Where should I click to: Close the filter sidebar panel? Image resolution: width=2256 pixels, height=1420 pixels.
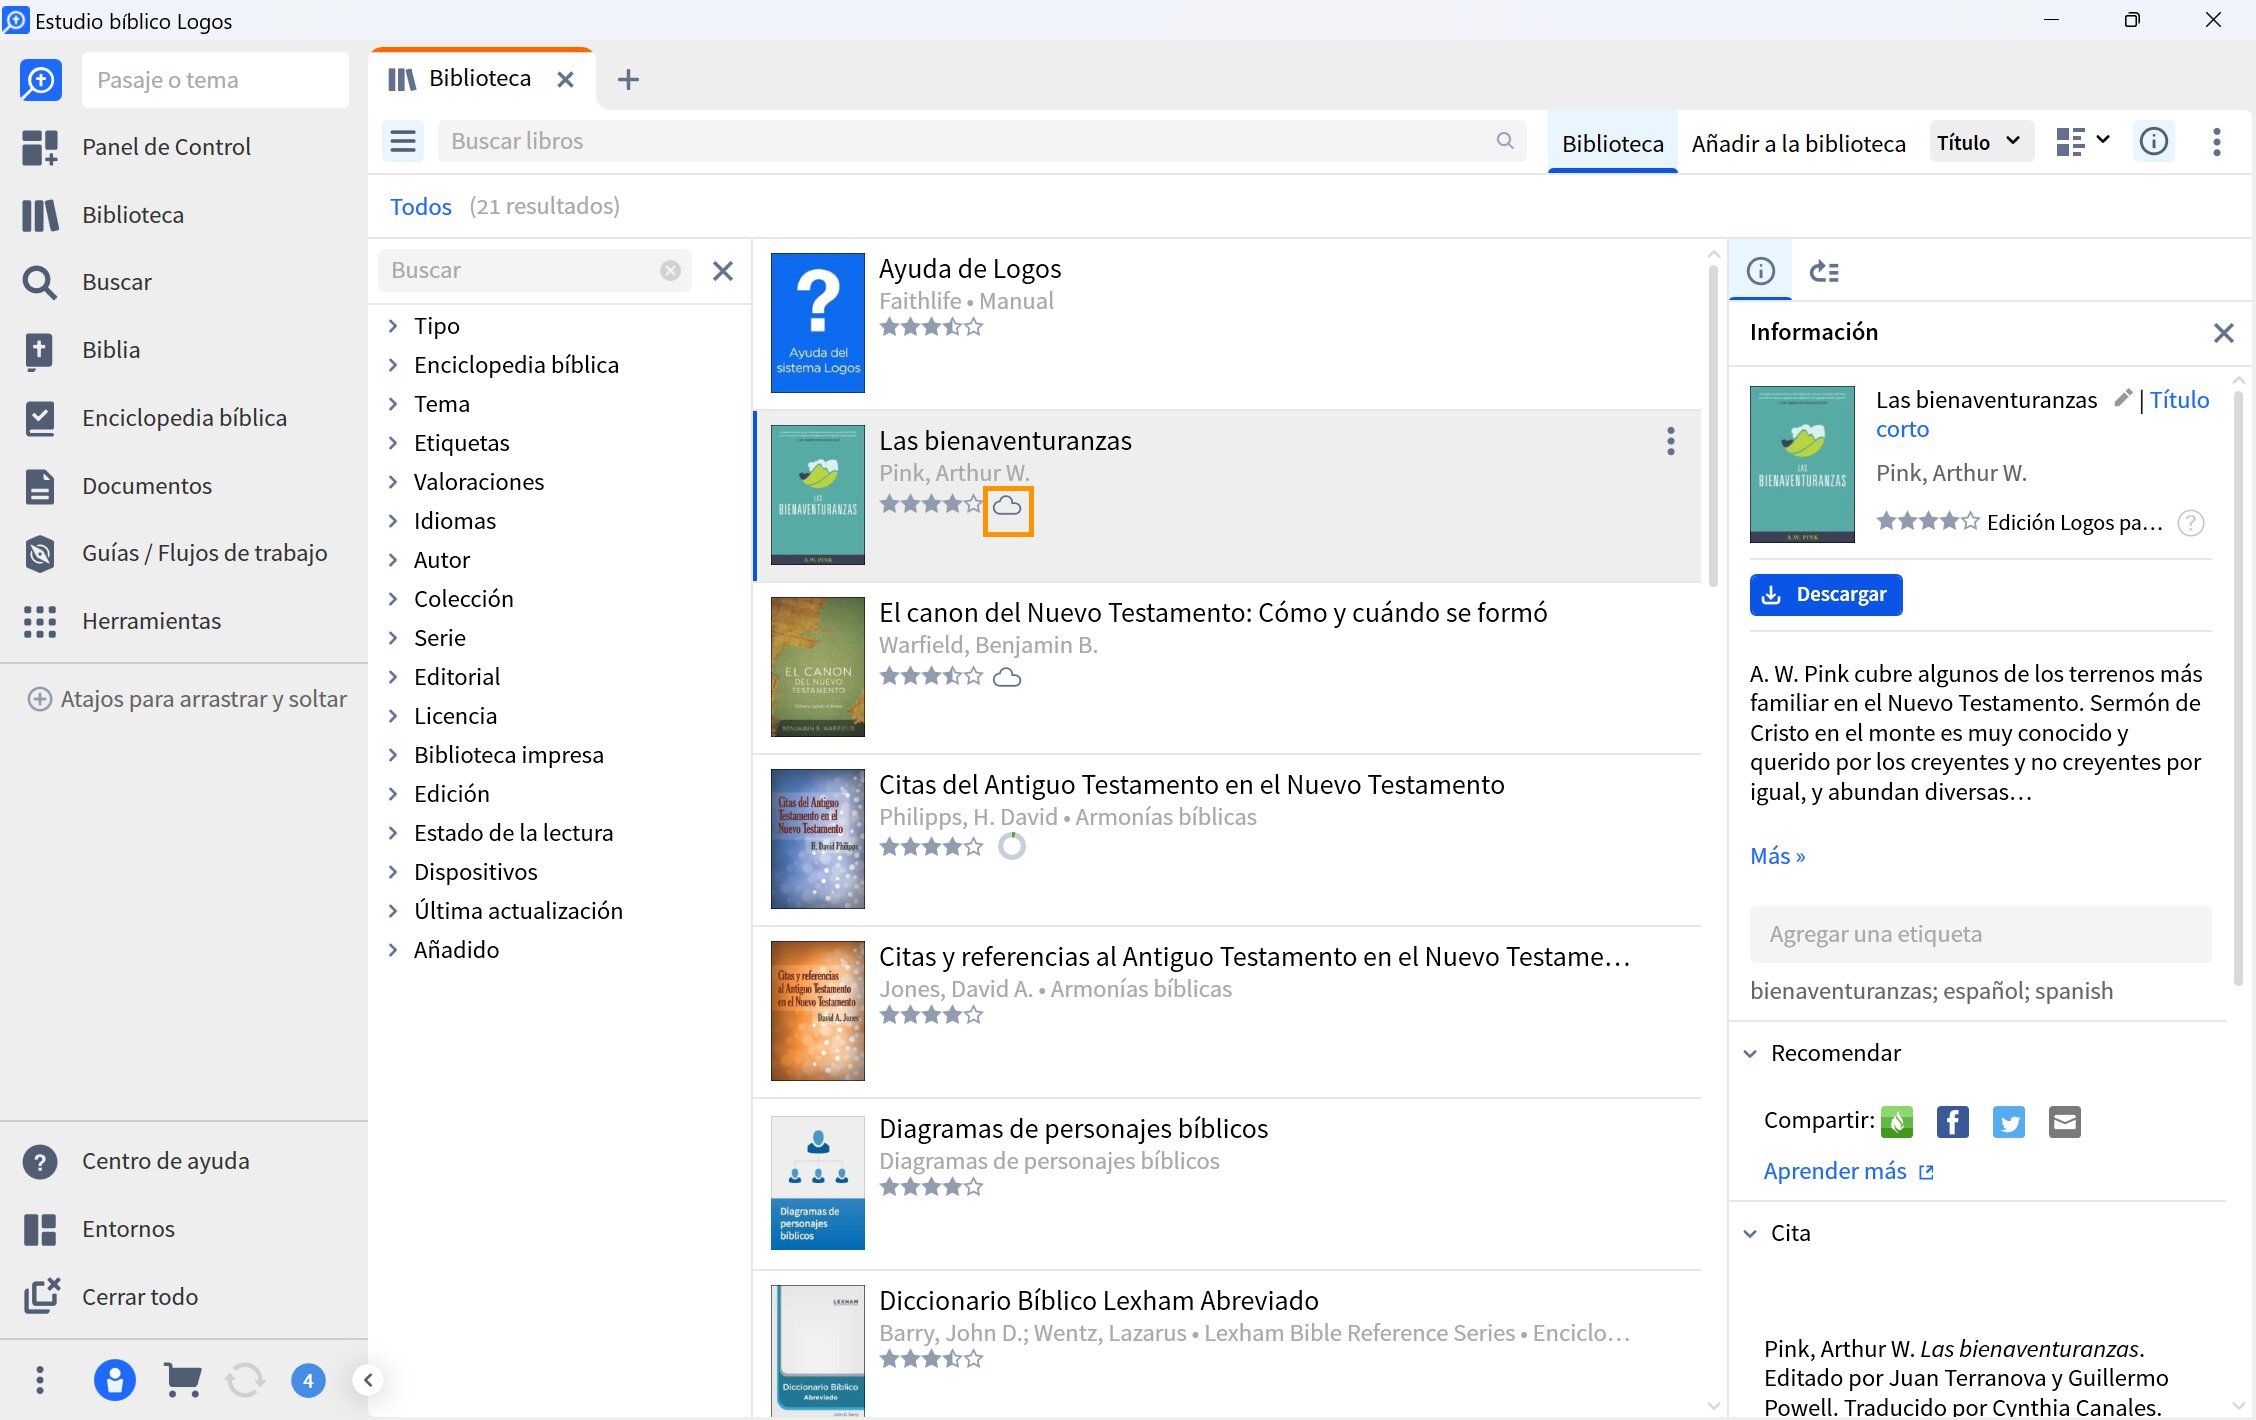tap(723, 271)
